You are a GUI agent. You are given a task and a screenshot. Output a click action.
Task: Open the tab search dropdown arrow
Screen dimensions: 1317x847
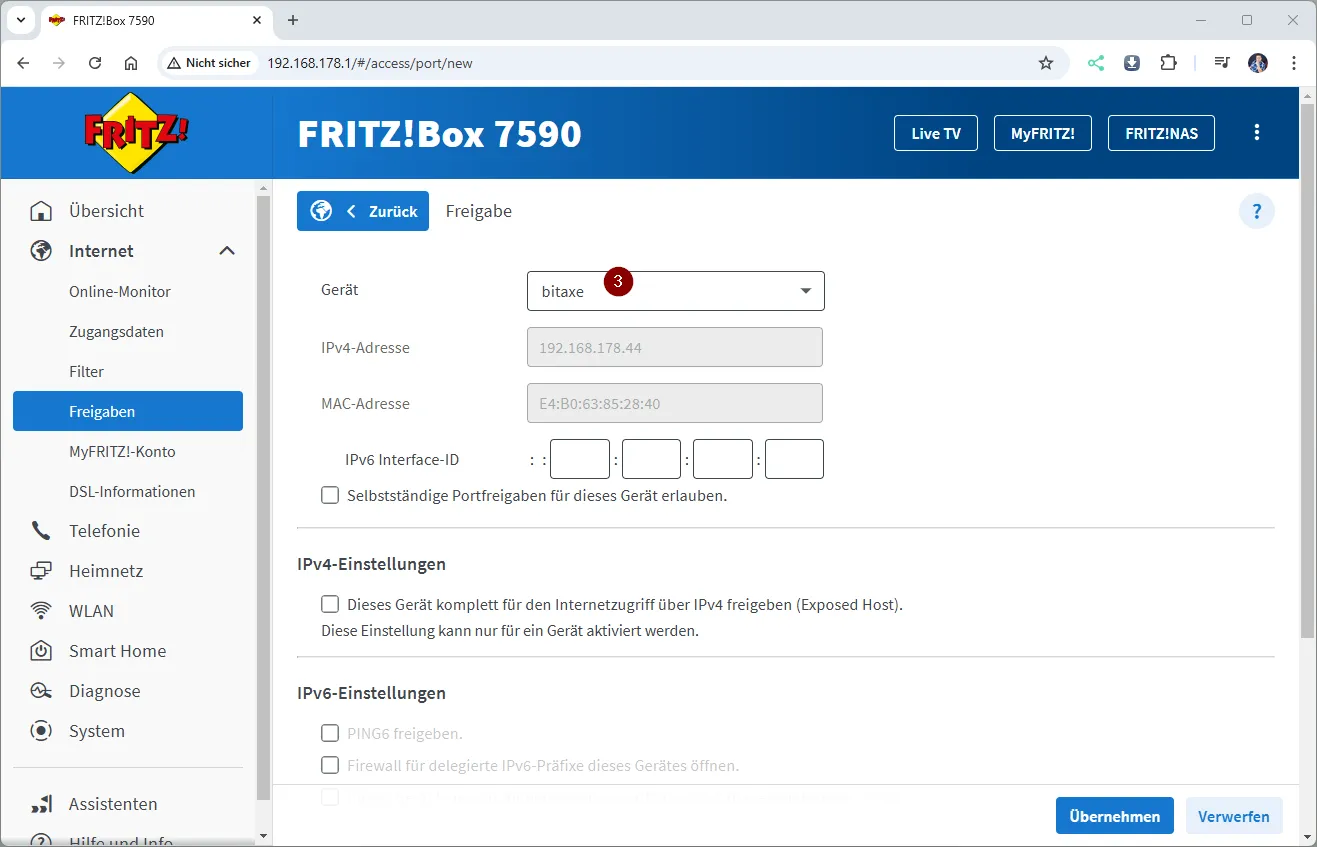(20, 20)
